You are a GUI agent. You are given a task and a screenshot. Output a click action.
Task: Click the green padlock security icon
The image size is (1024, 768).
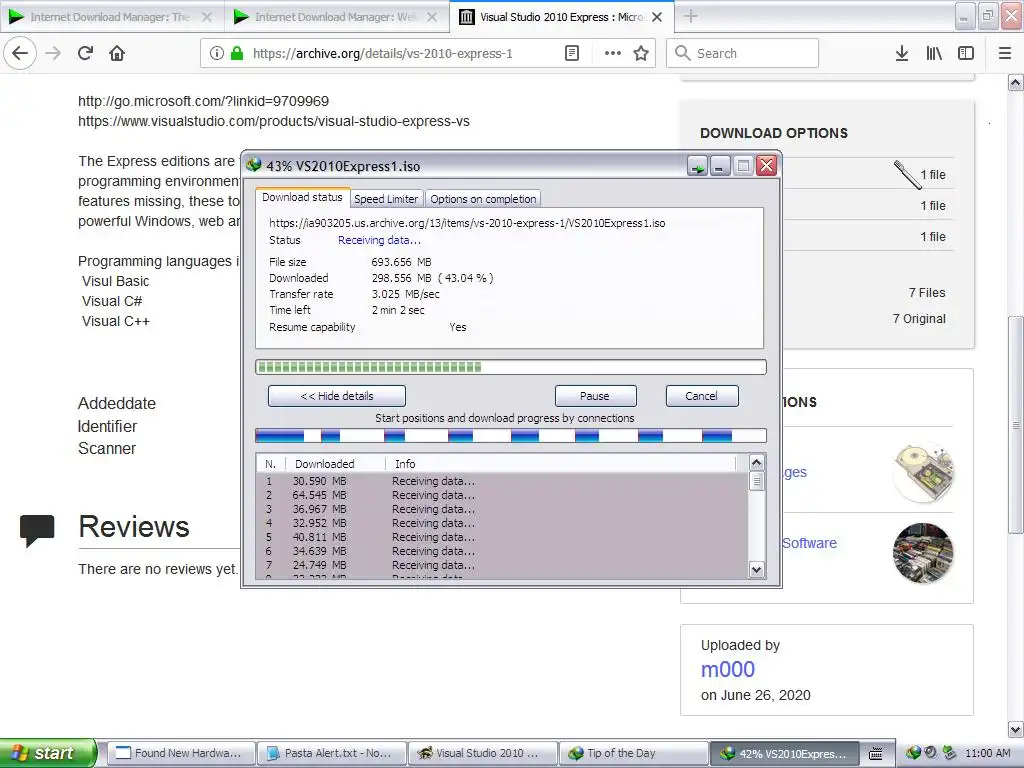(237, 53)
